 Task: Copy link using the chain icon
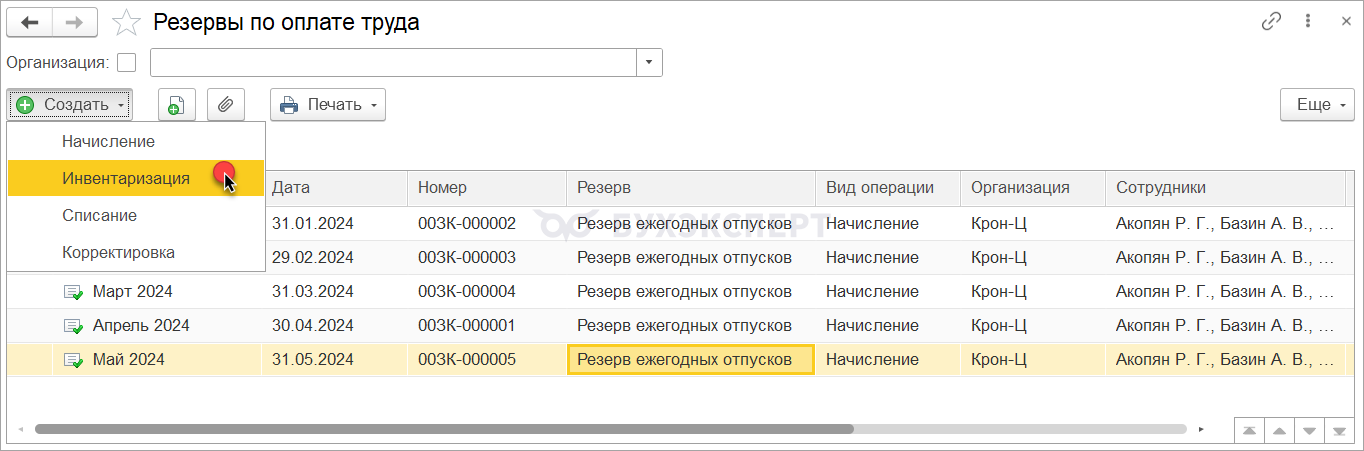pos(1272,22)
